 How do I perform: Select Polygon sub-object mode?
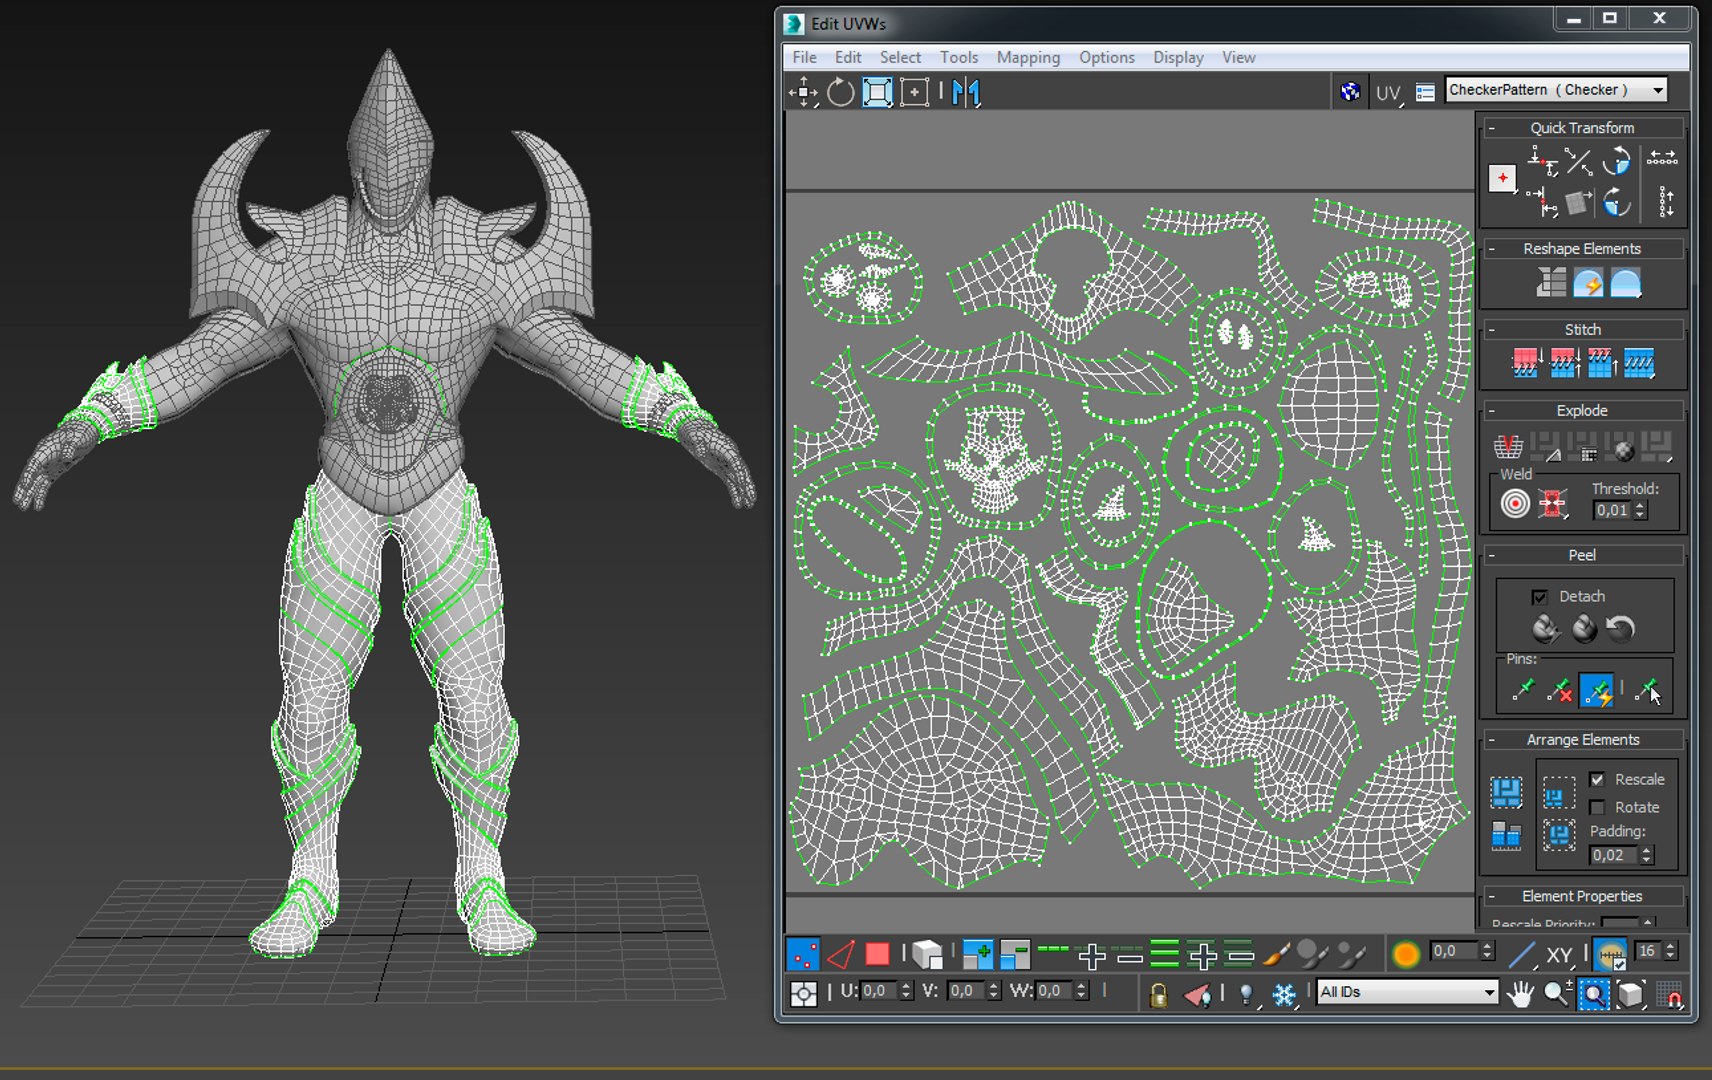[x=877, y=955]
